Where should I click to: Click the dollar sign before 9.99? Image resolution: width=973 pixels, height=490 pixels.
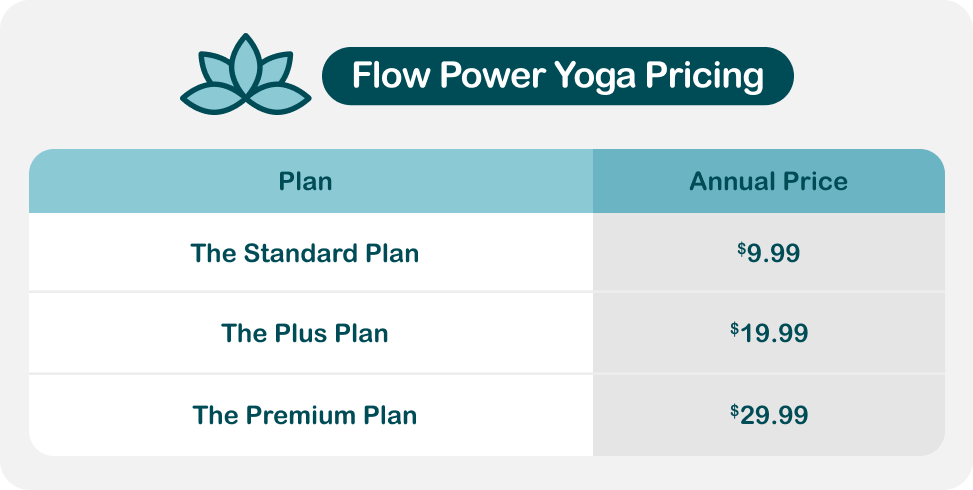coord(741,248)
